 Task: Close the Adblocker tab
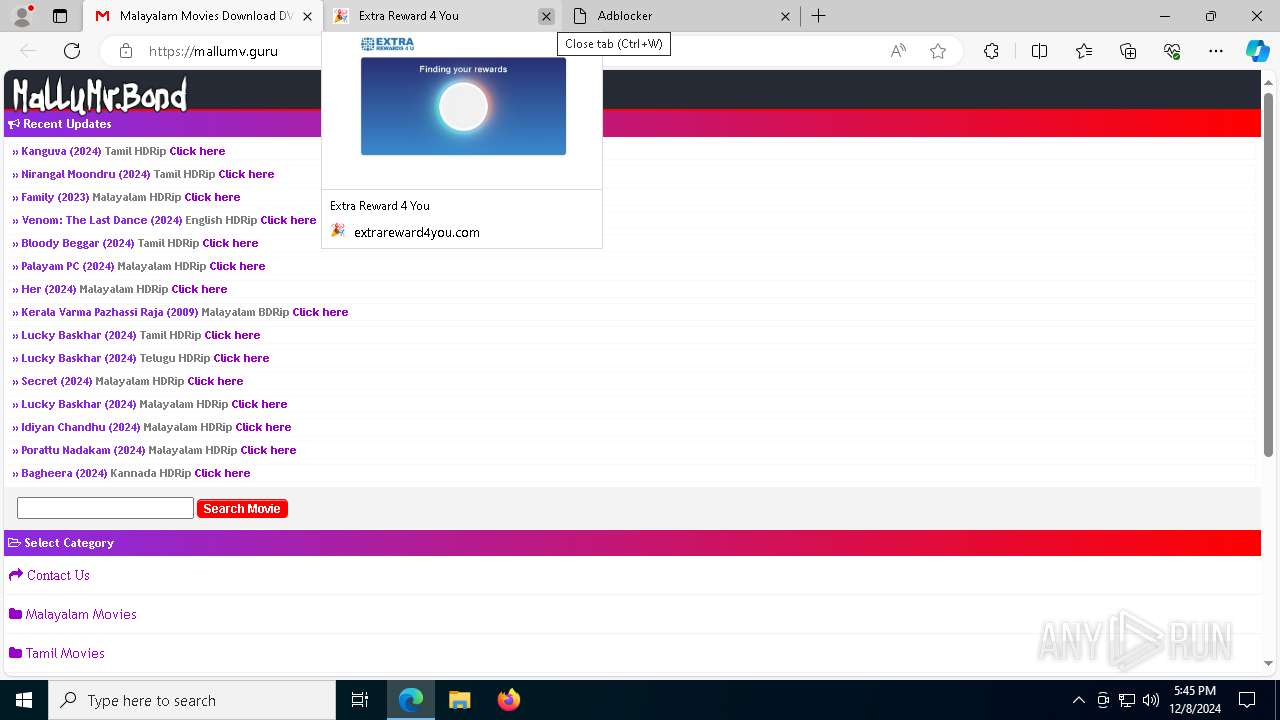coord(785,16)
